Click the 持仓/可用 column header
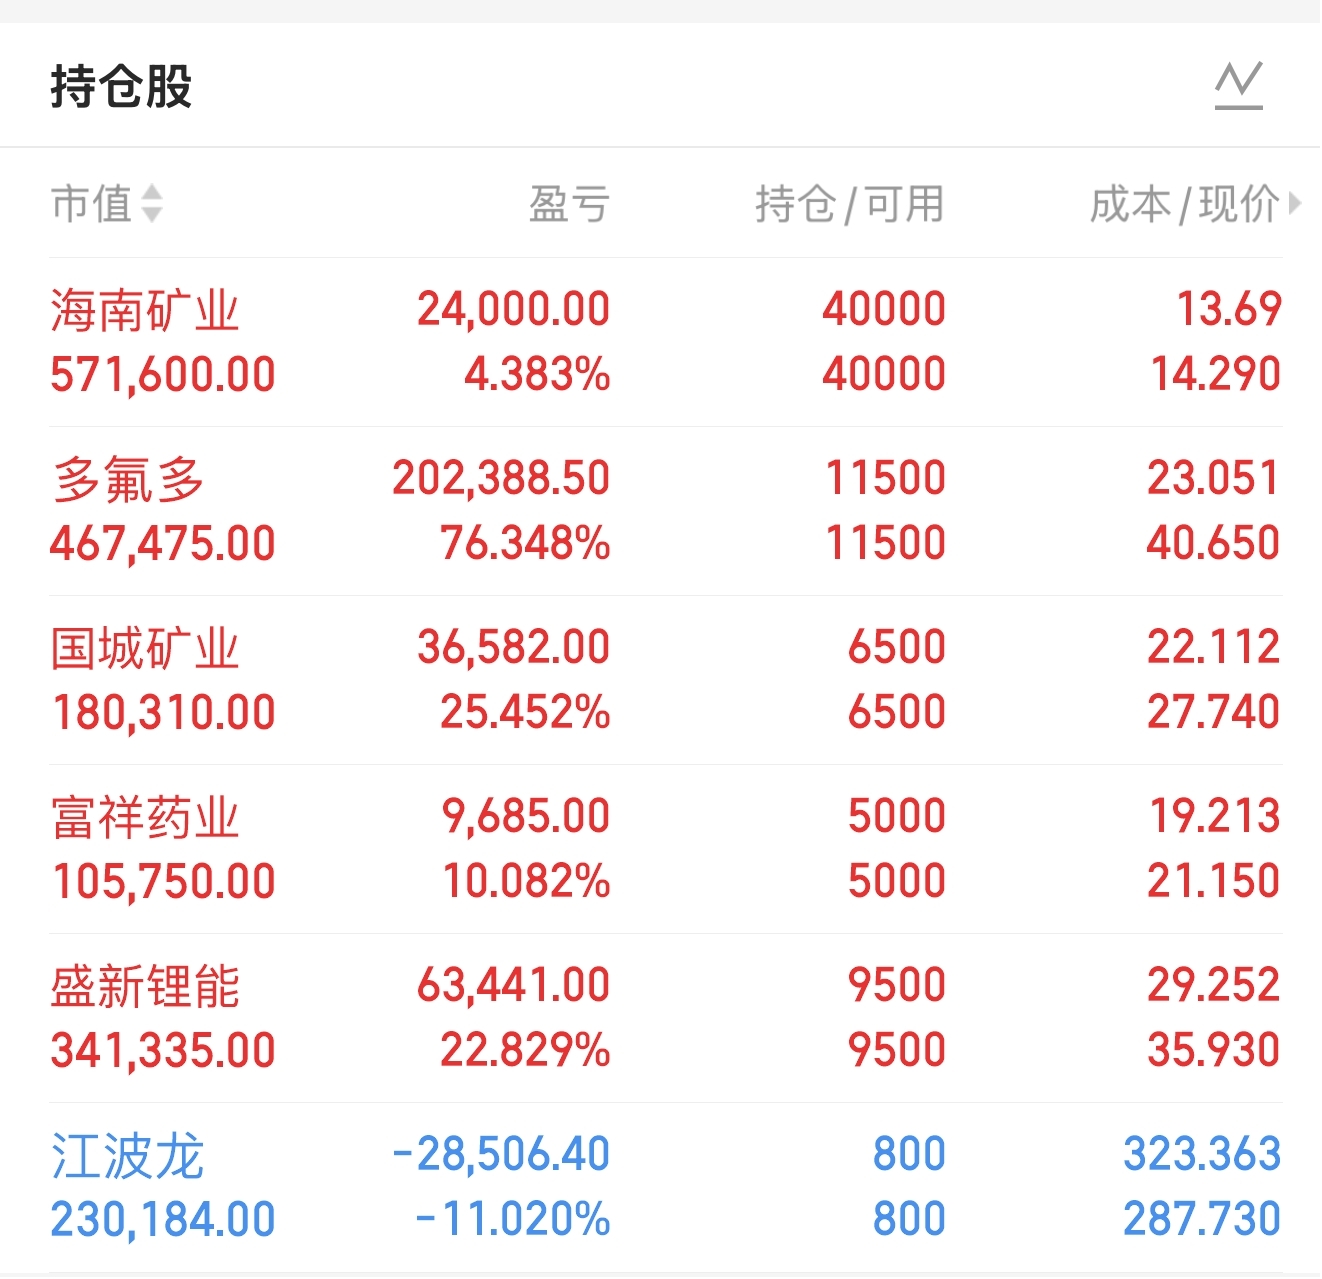 [849, 204]
